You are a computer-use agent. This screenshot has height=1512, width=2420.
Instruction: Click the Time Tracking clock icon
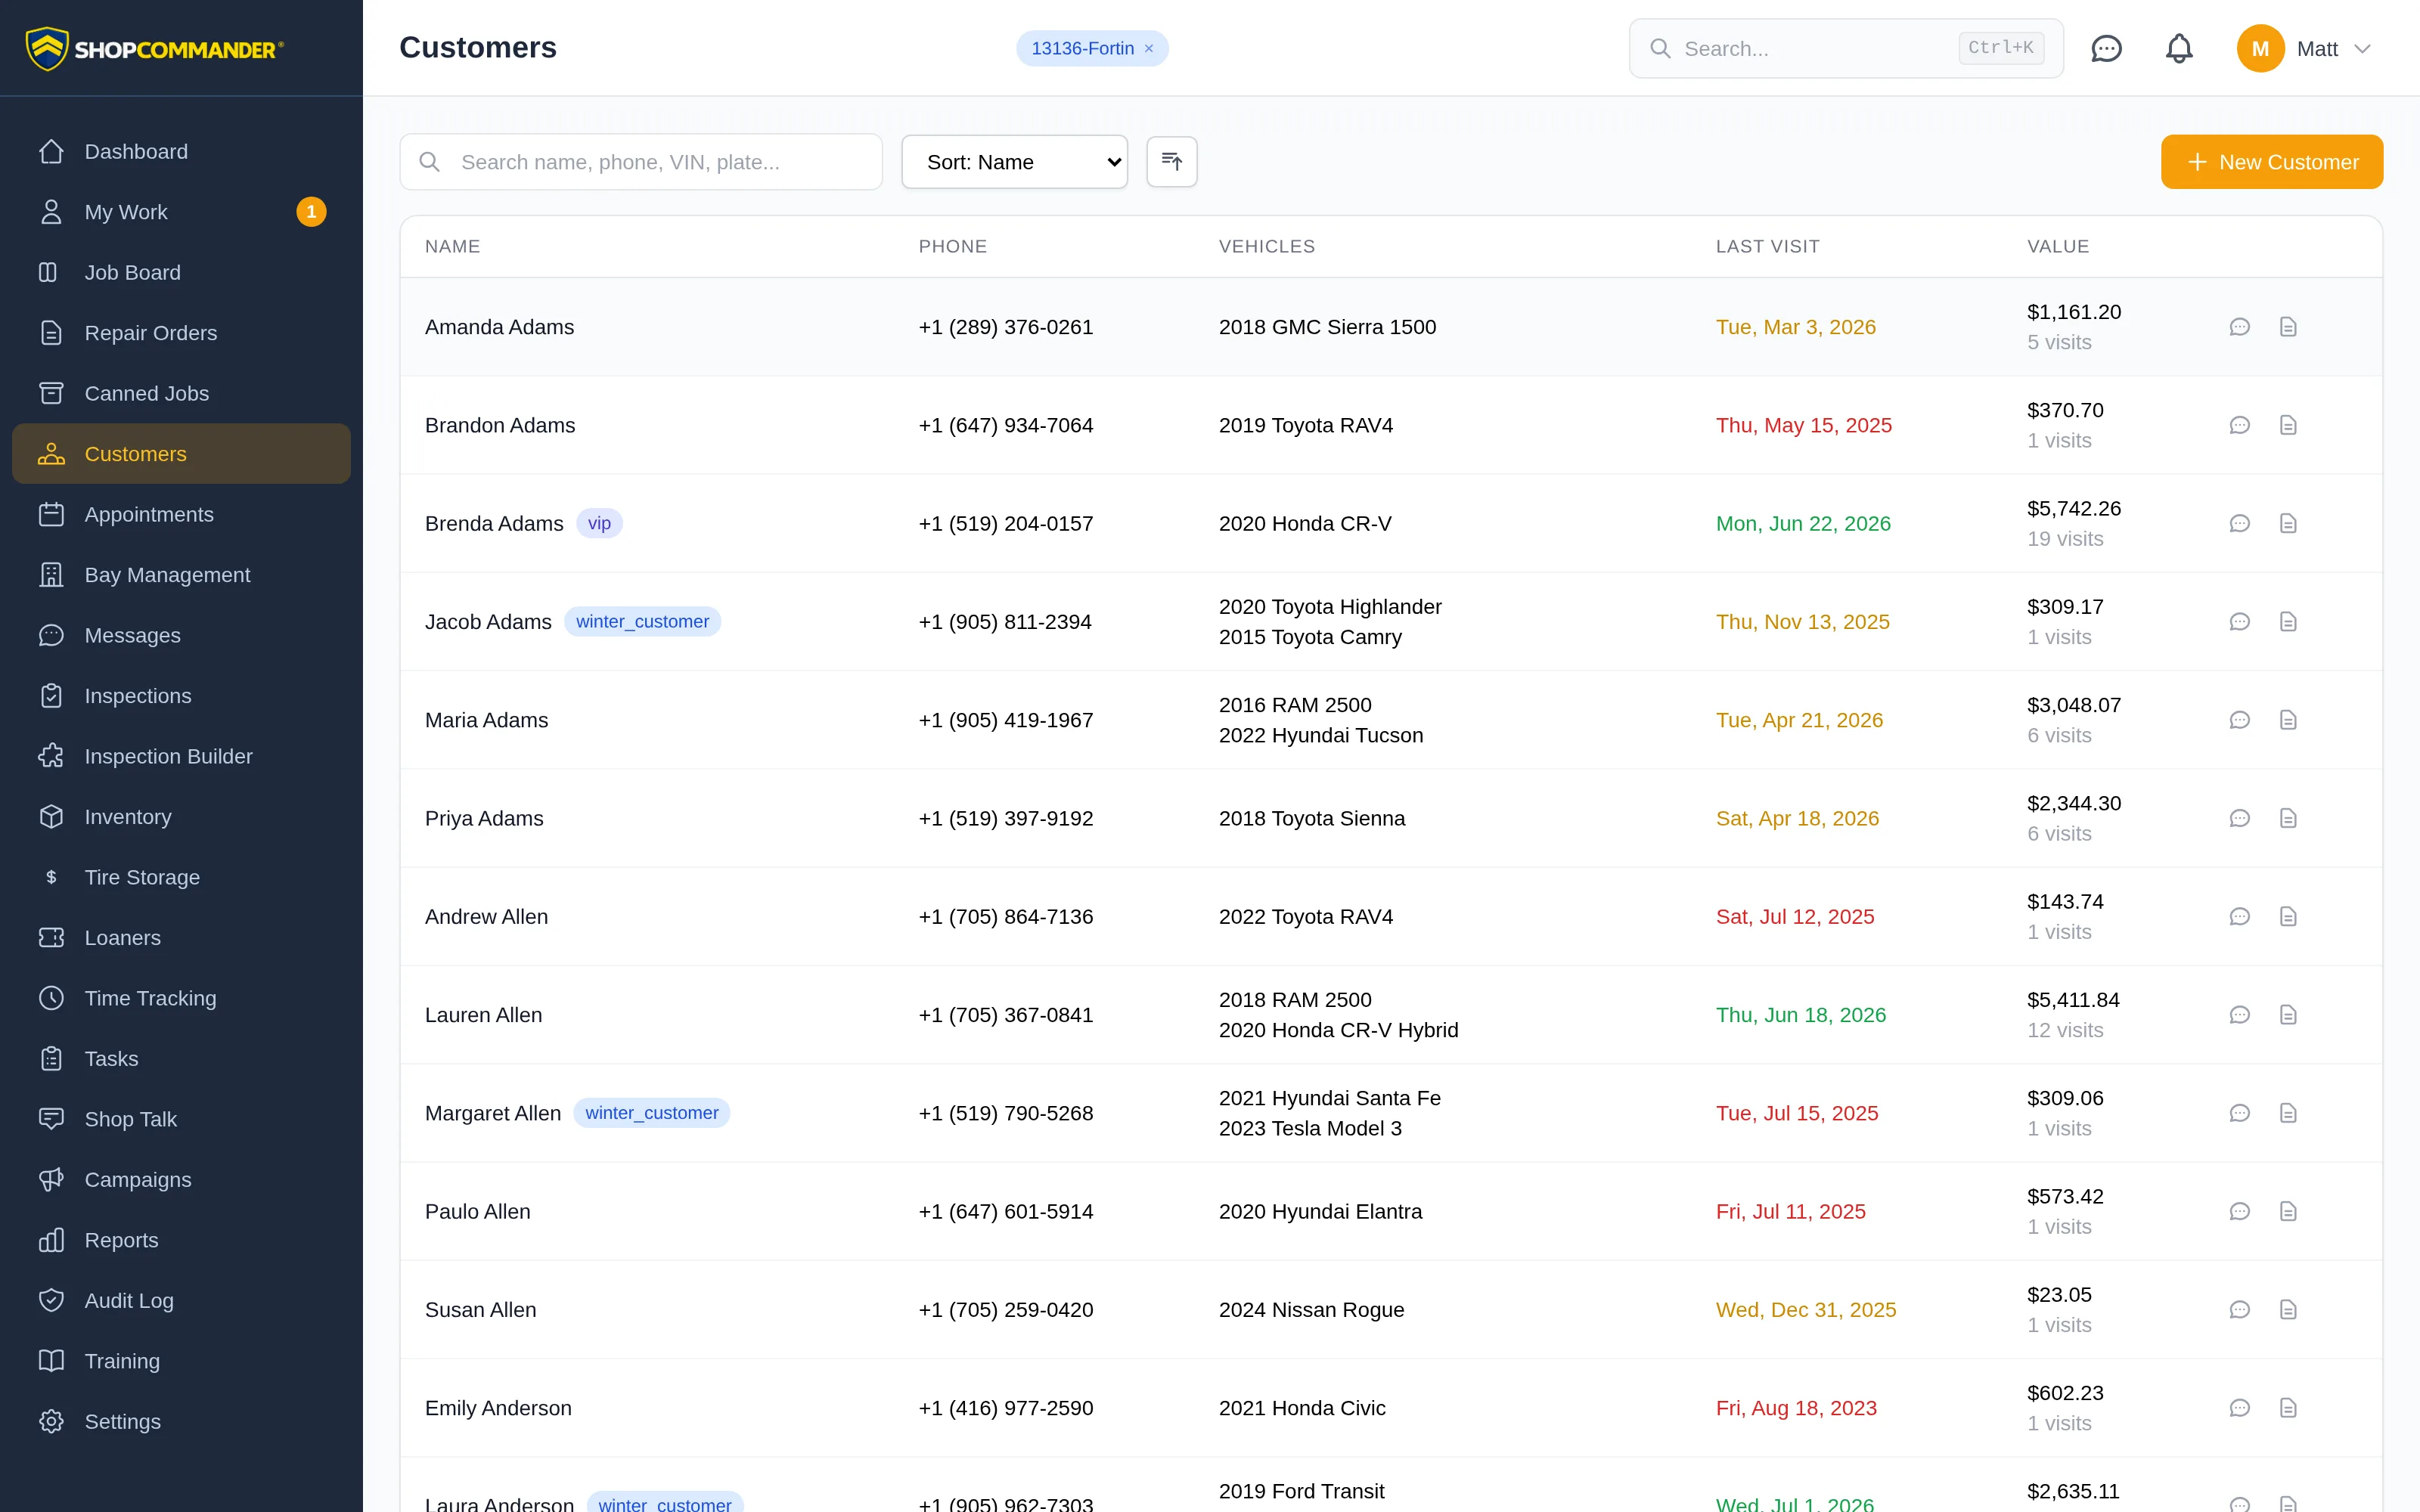pyautogui.click(x=51, y=998)
